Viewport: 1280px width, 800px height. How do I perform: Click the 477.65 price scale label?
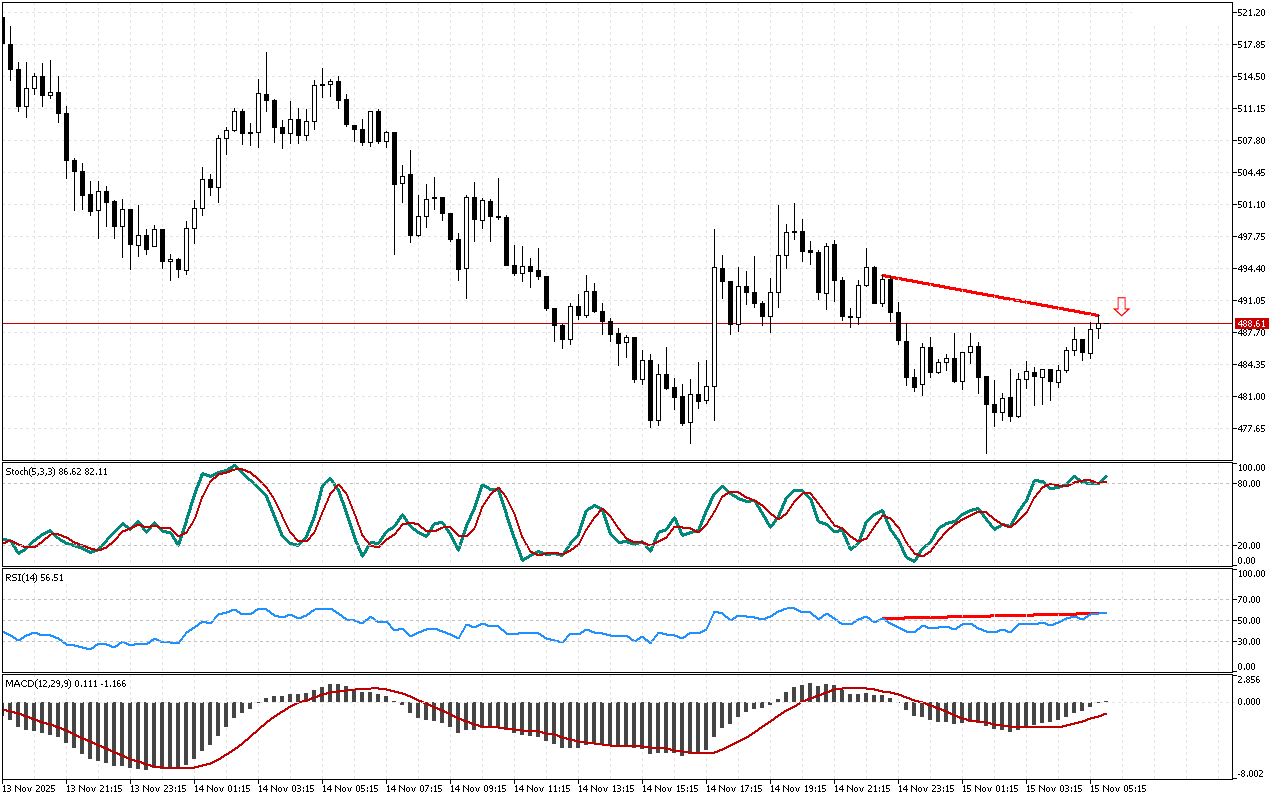click(1251, 429)
